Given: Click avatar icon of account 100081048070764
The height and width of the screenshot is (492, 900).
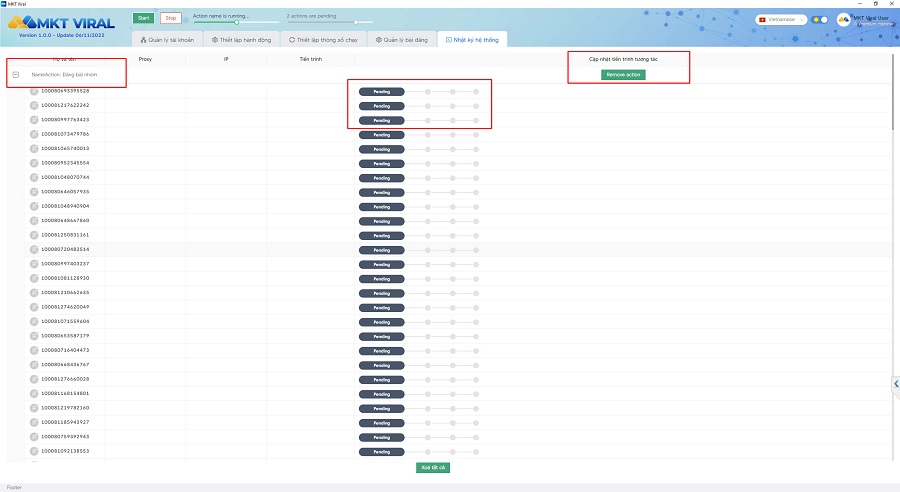Looking at the screenshot, I should (34, 177).
